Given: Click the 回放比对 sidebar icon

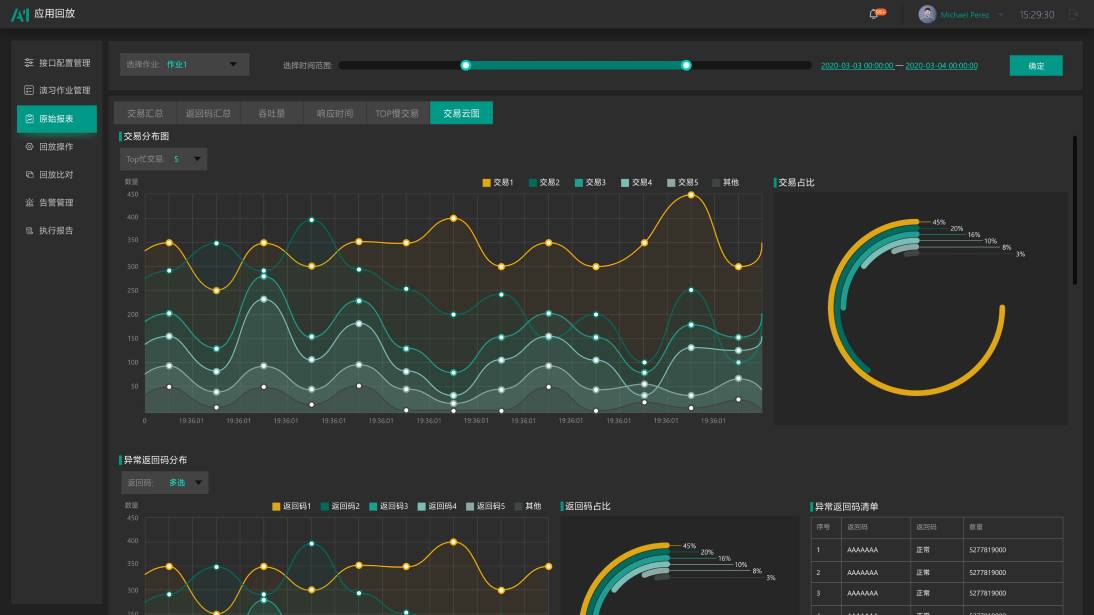Looking at the screenshot, I should point(29,175).
